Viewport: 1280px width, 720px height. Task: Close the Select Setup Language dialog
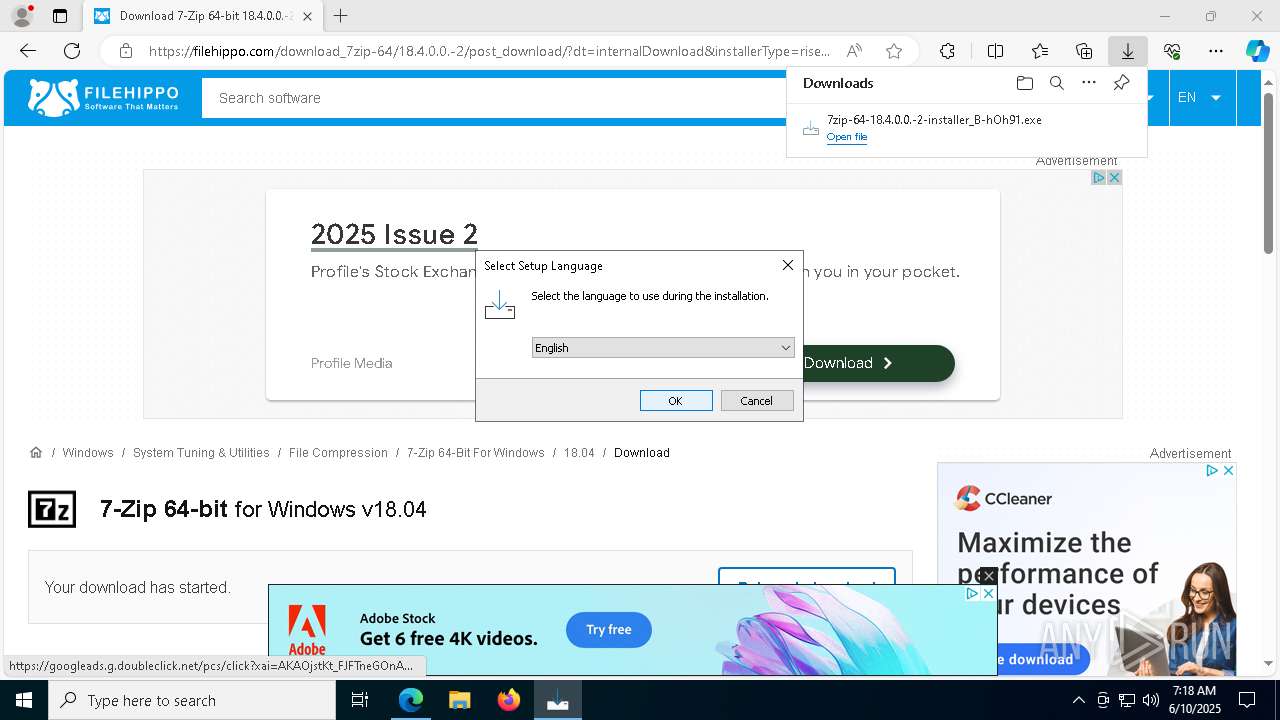[788, 265]
